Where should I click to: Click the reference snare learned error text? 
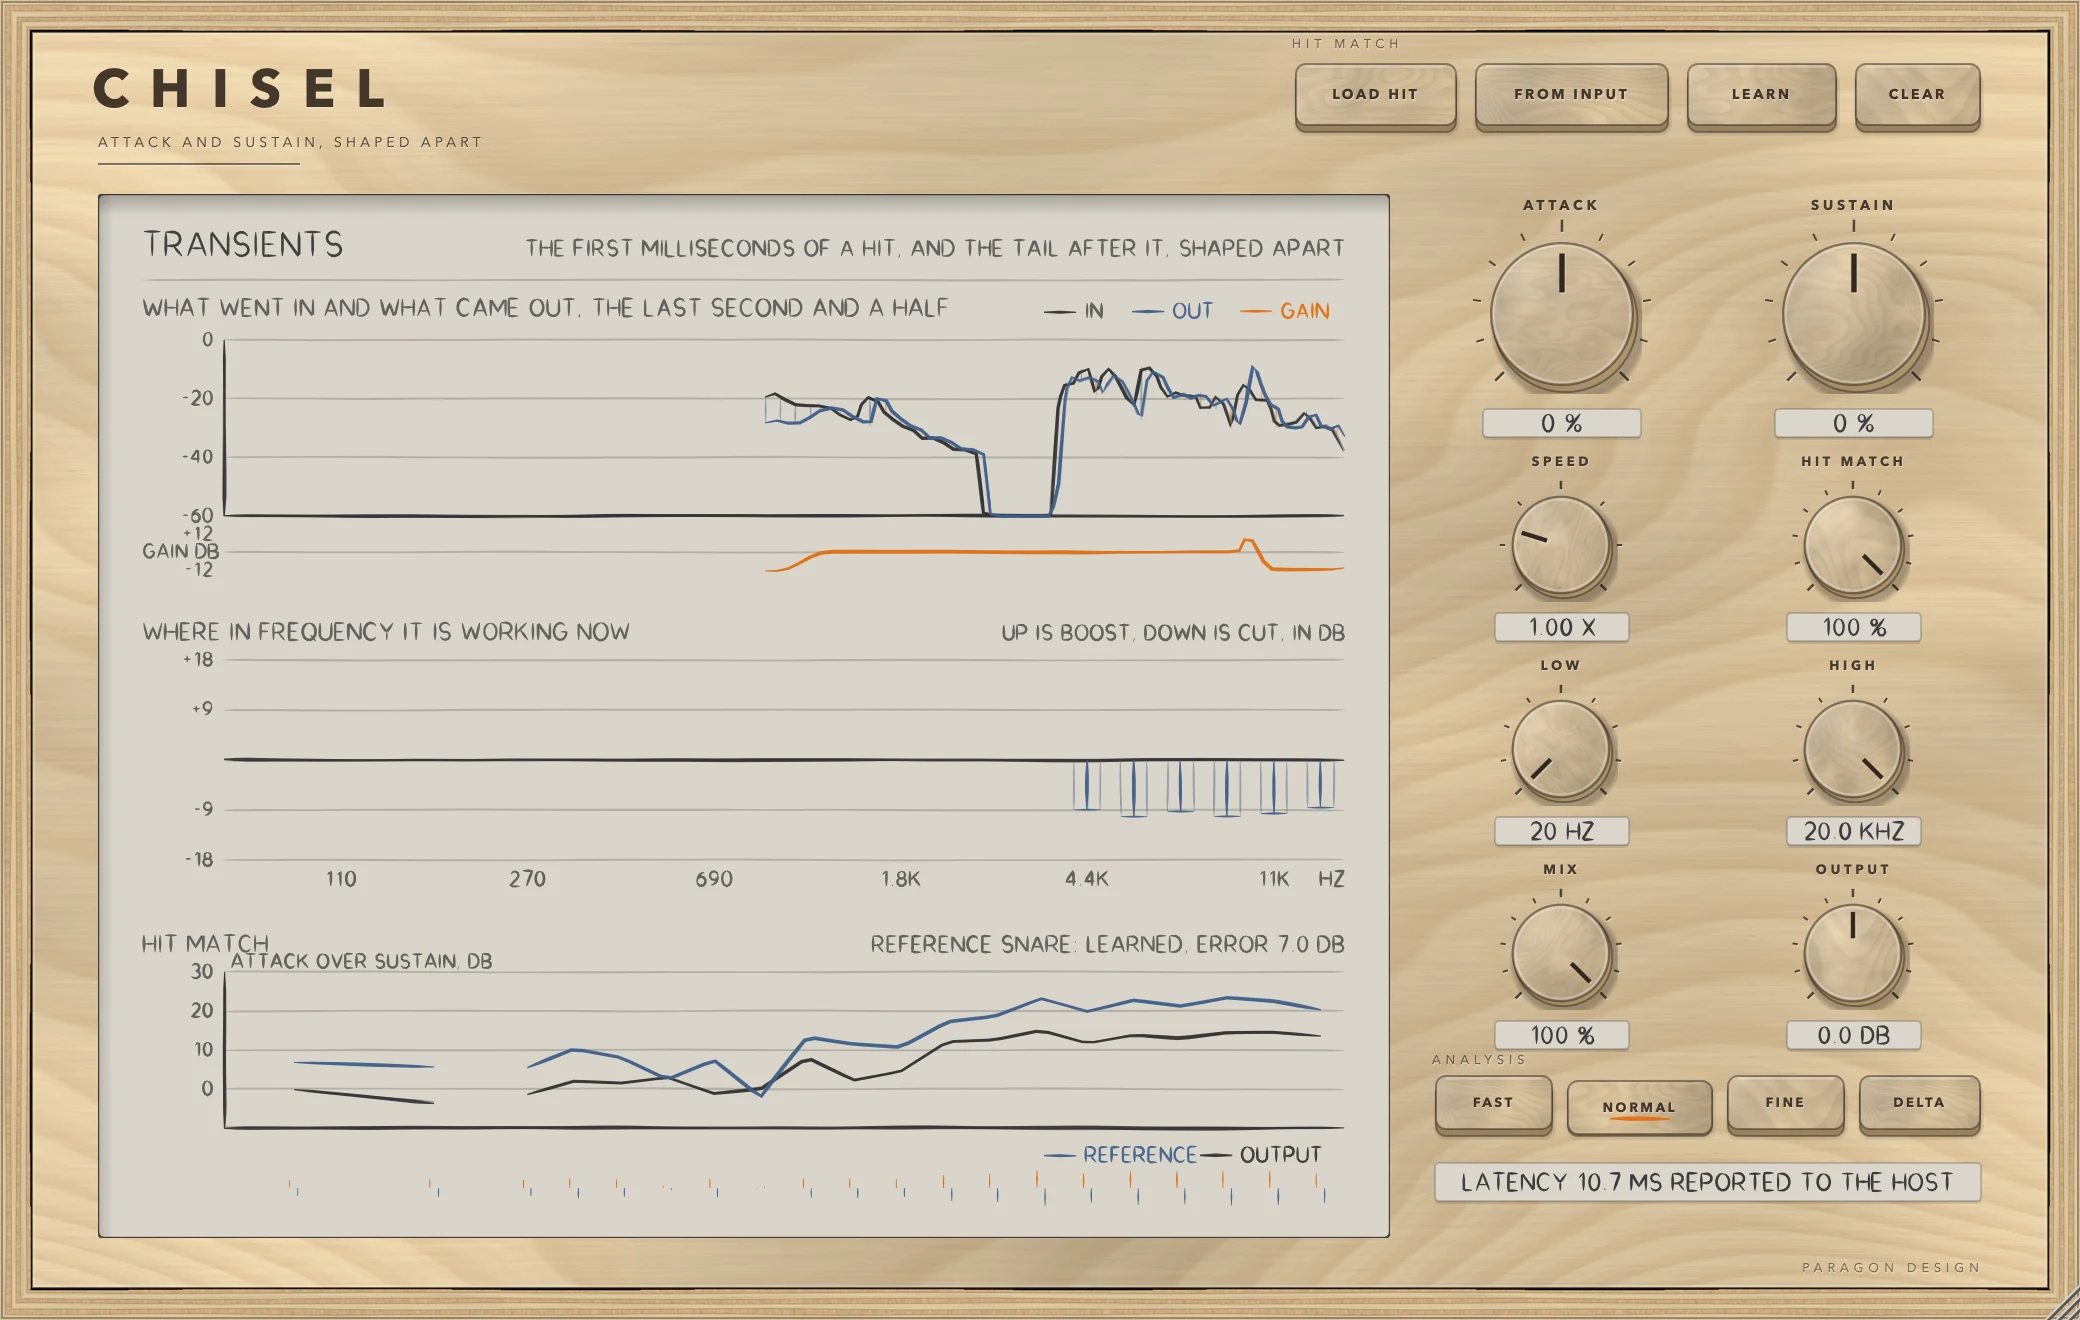coord(1107,945)
